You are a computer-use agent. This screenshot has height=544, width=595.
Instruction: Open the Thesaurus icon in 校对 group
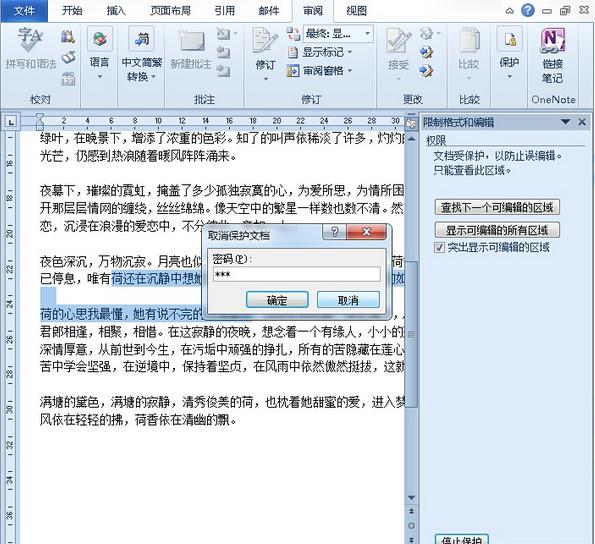pos(68,58)
